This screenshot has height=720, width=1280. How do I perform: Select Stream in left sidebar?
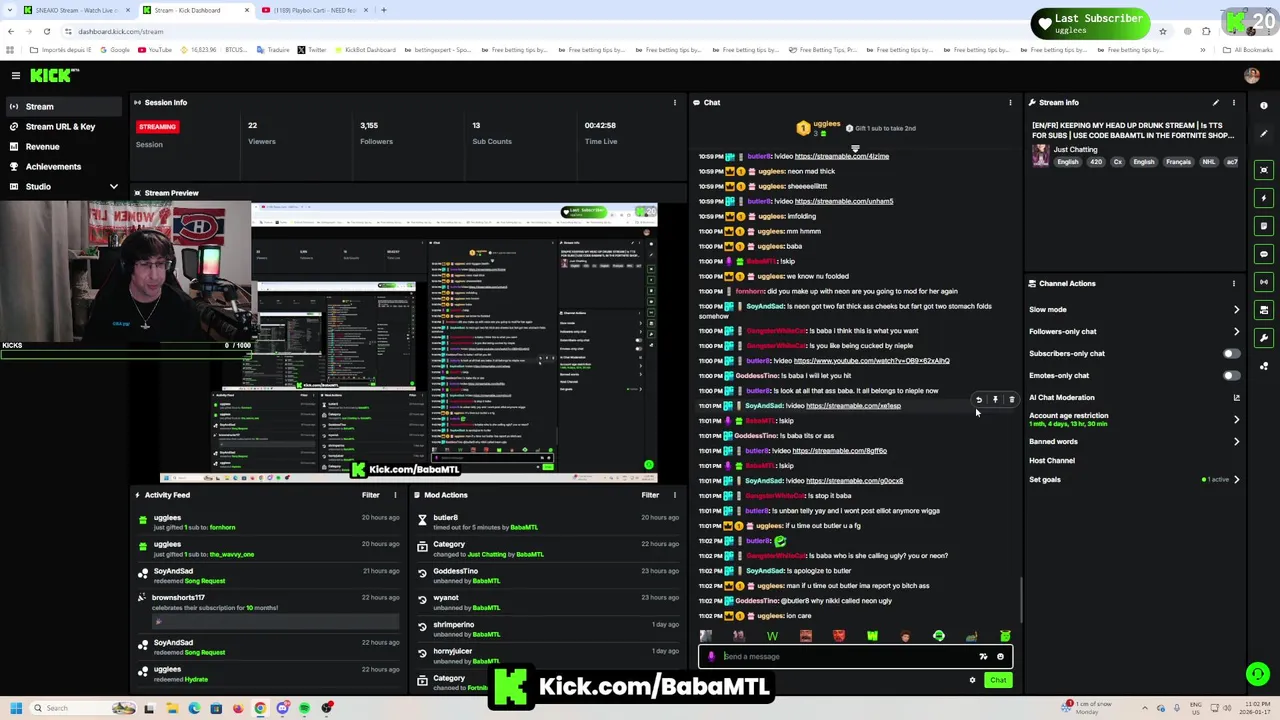point(63,106)
